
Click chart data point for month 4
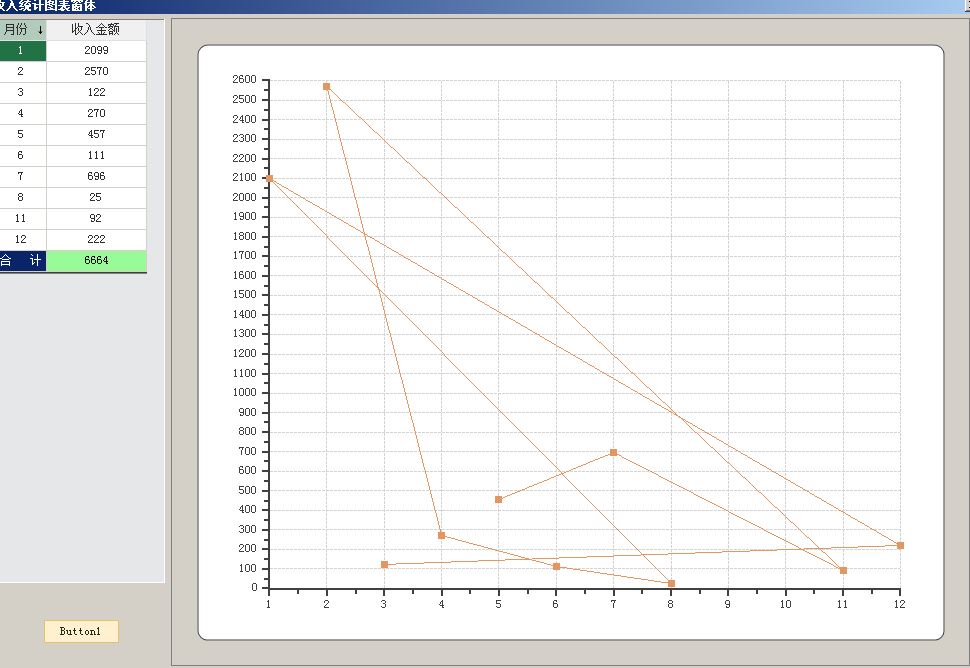pyautogui.click(x=442, y=536)
